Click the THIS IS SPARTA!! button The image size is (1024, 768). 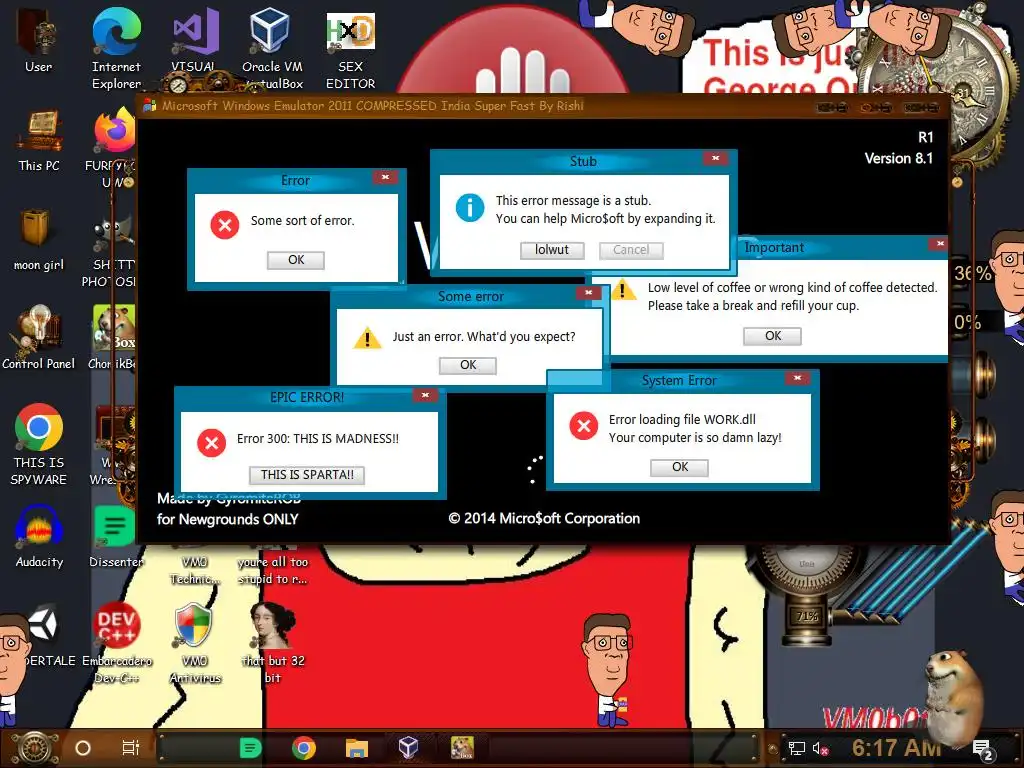click(x=307, y=475)
